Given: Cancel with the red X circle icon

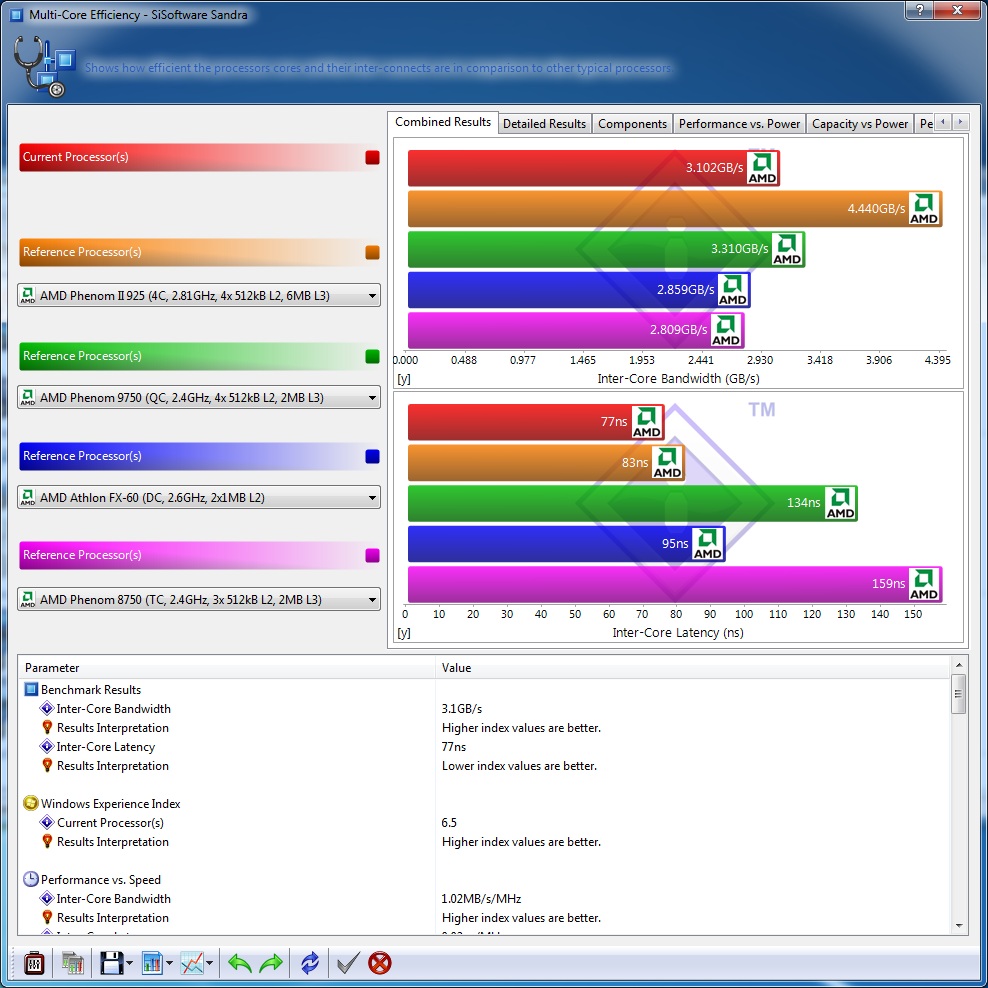Looking at the screenshot, I should pyautogui.click(x=380, y=963).
